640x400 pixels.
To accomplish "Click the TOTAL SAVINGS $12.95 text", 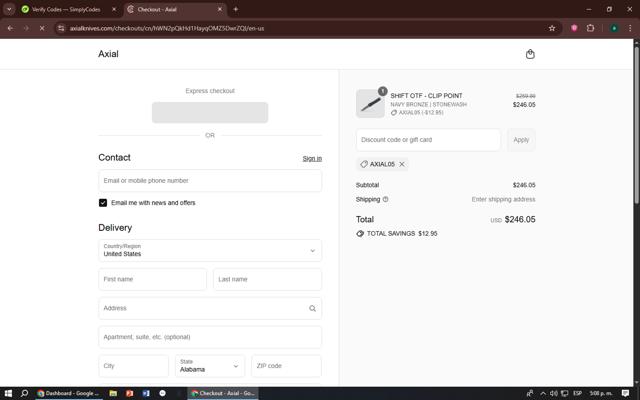I will [402, 233].
